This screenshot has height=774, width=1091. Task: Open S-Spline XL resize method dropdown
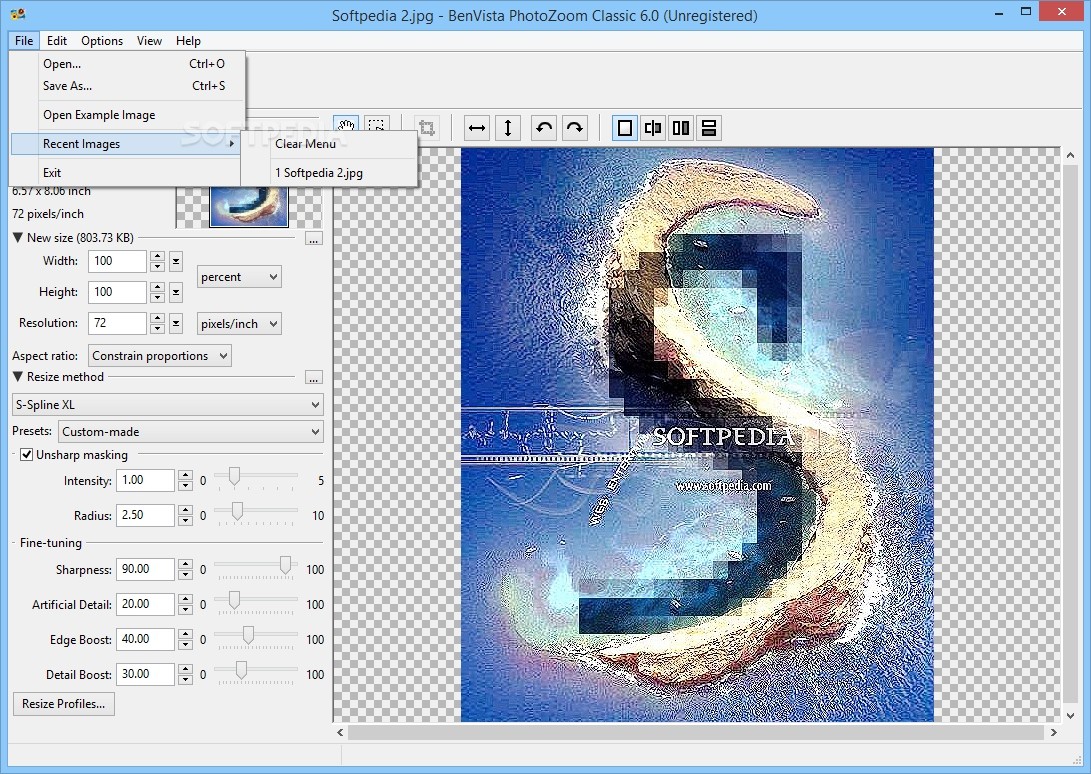[168, 404]
